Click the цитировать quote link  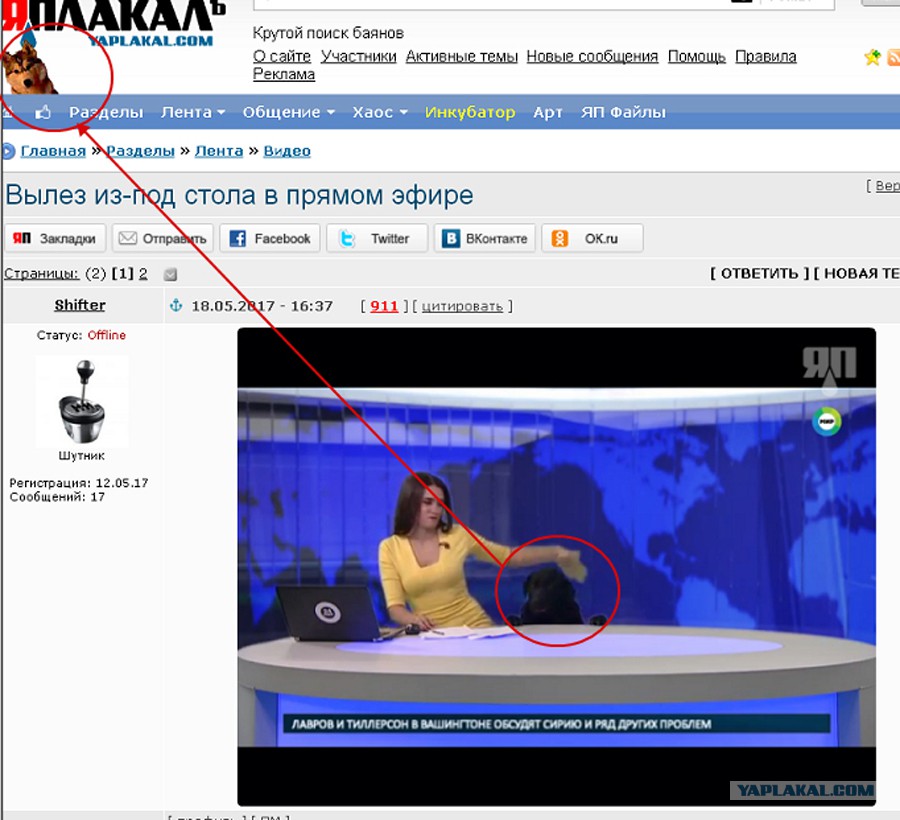point(462,306)
